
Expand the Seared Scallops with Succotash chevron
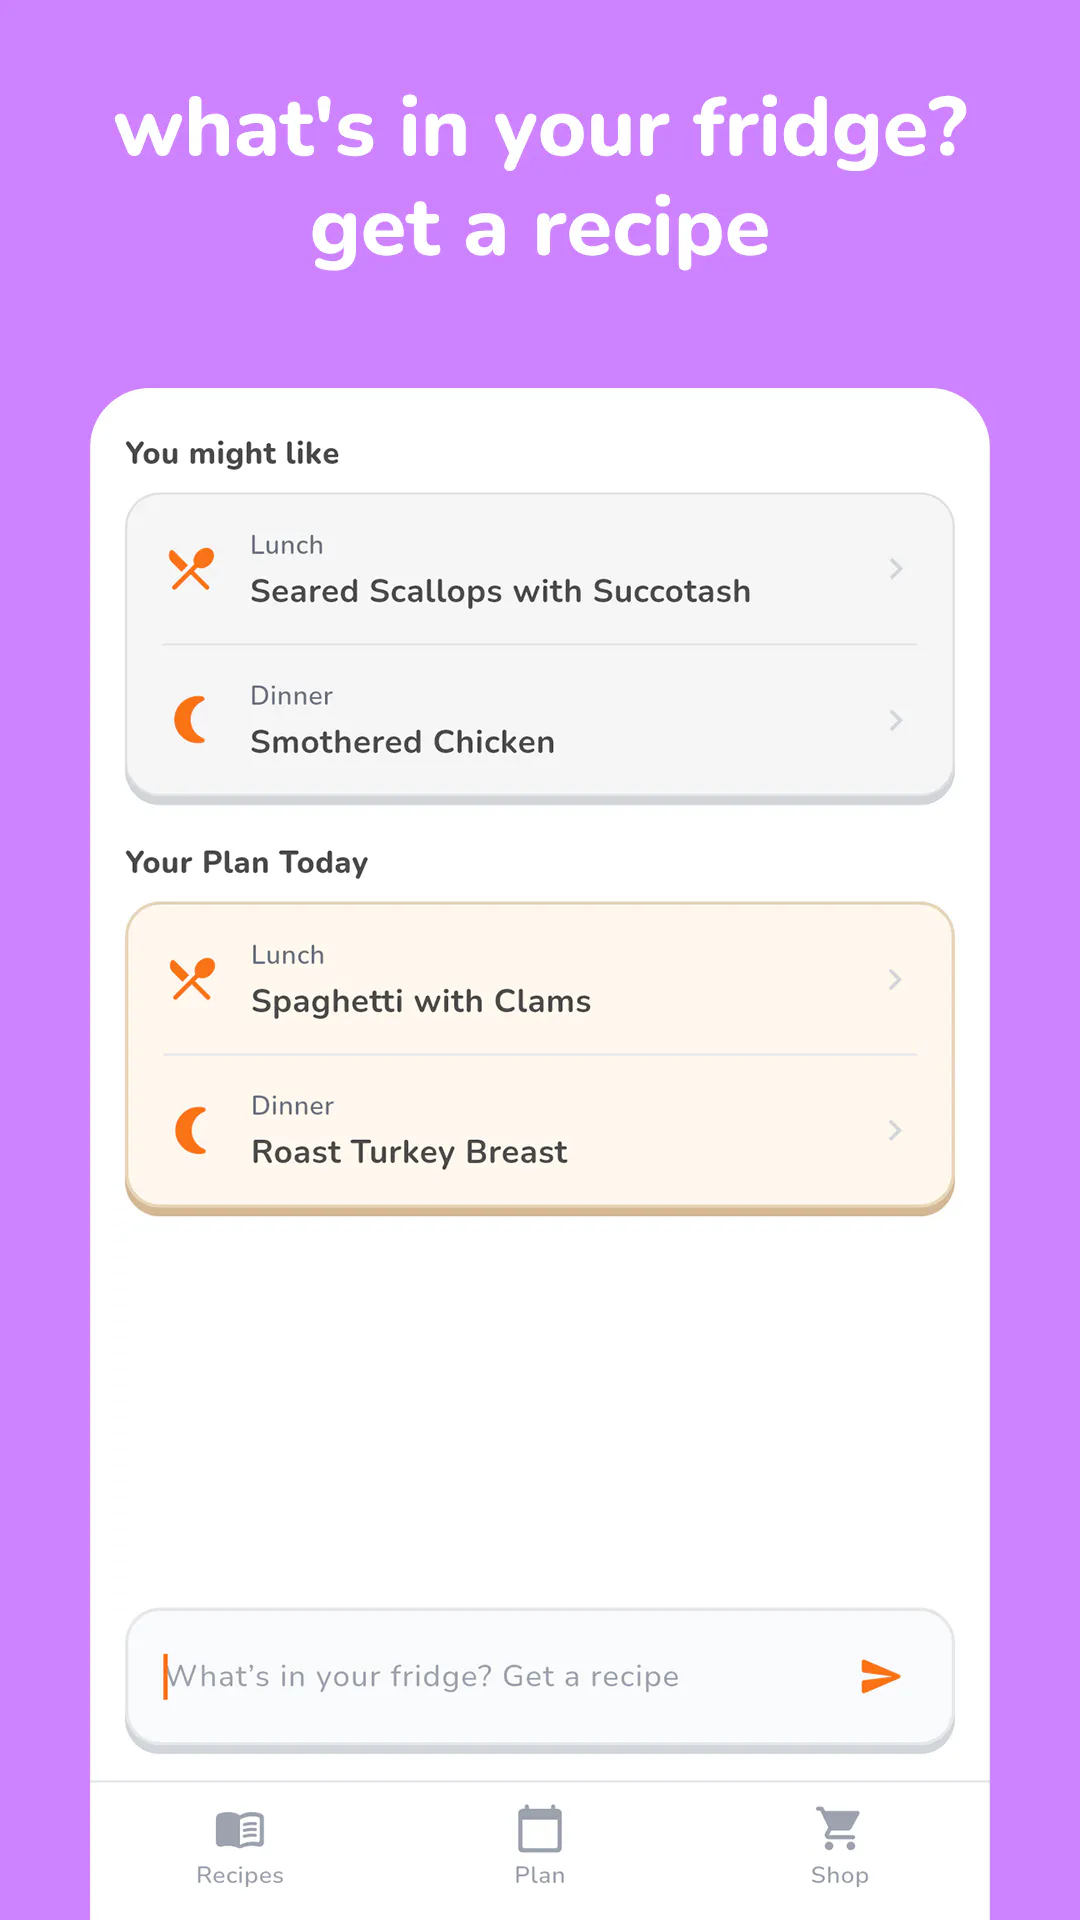(896, 569)
